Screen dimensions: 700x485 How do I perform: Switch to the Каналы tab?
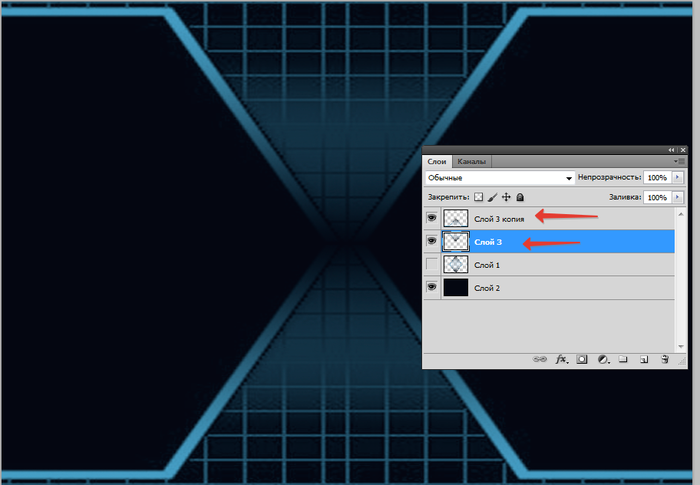pyautogui.click(x=471, y=161)
